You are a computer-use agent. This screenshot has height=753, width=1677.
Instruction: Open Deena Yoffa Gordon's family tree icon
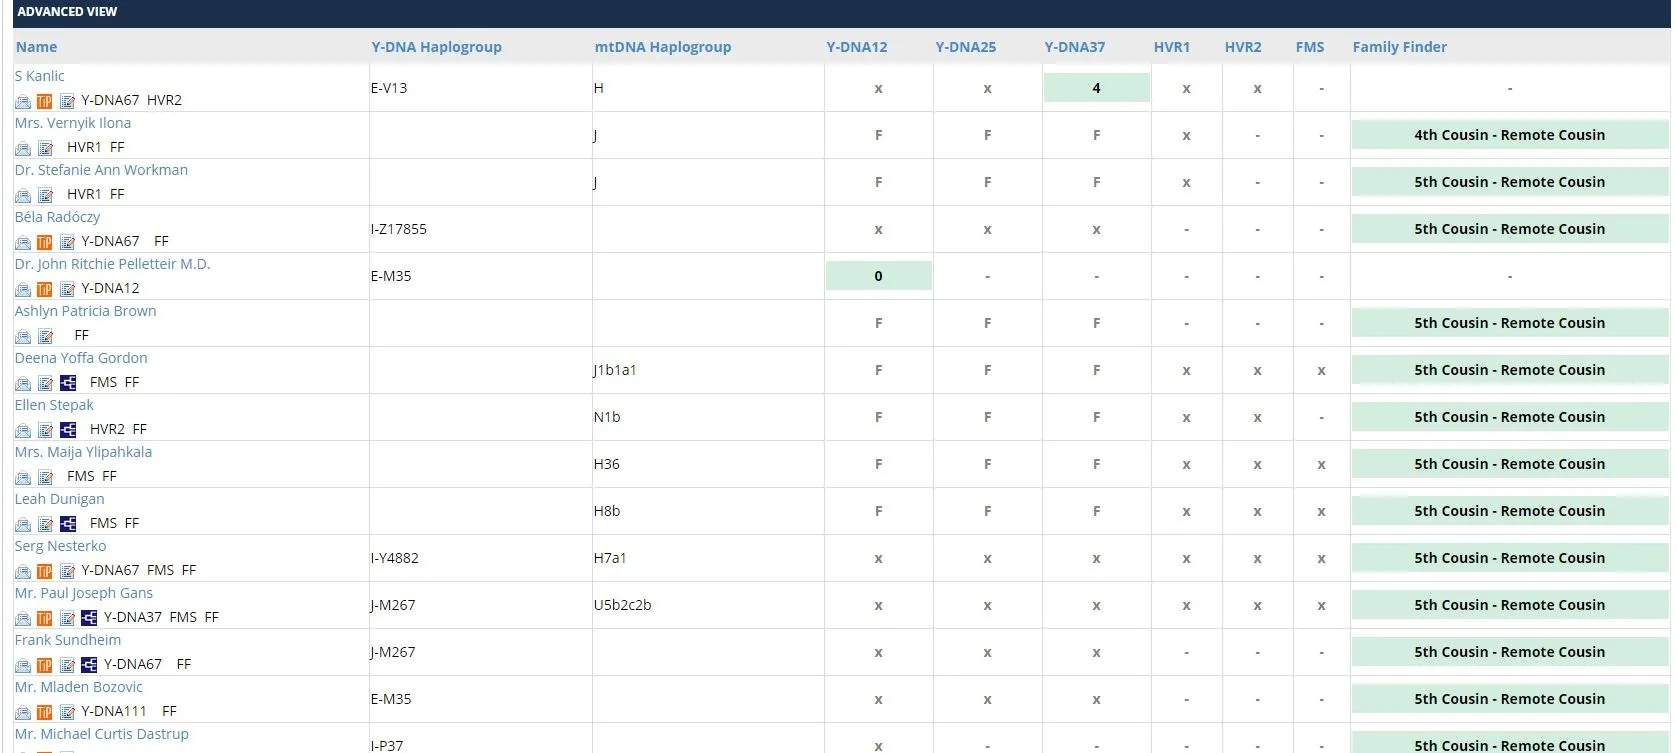[x=68, y=383]
